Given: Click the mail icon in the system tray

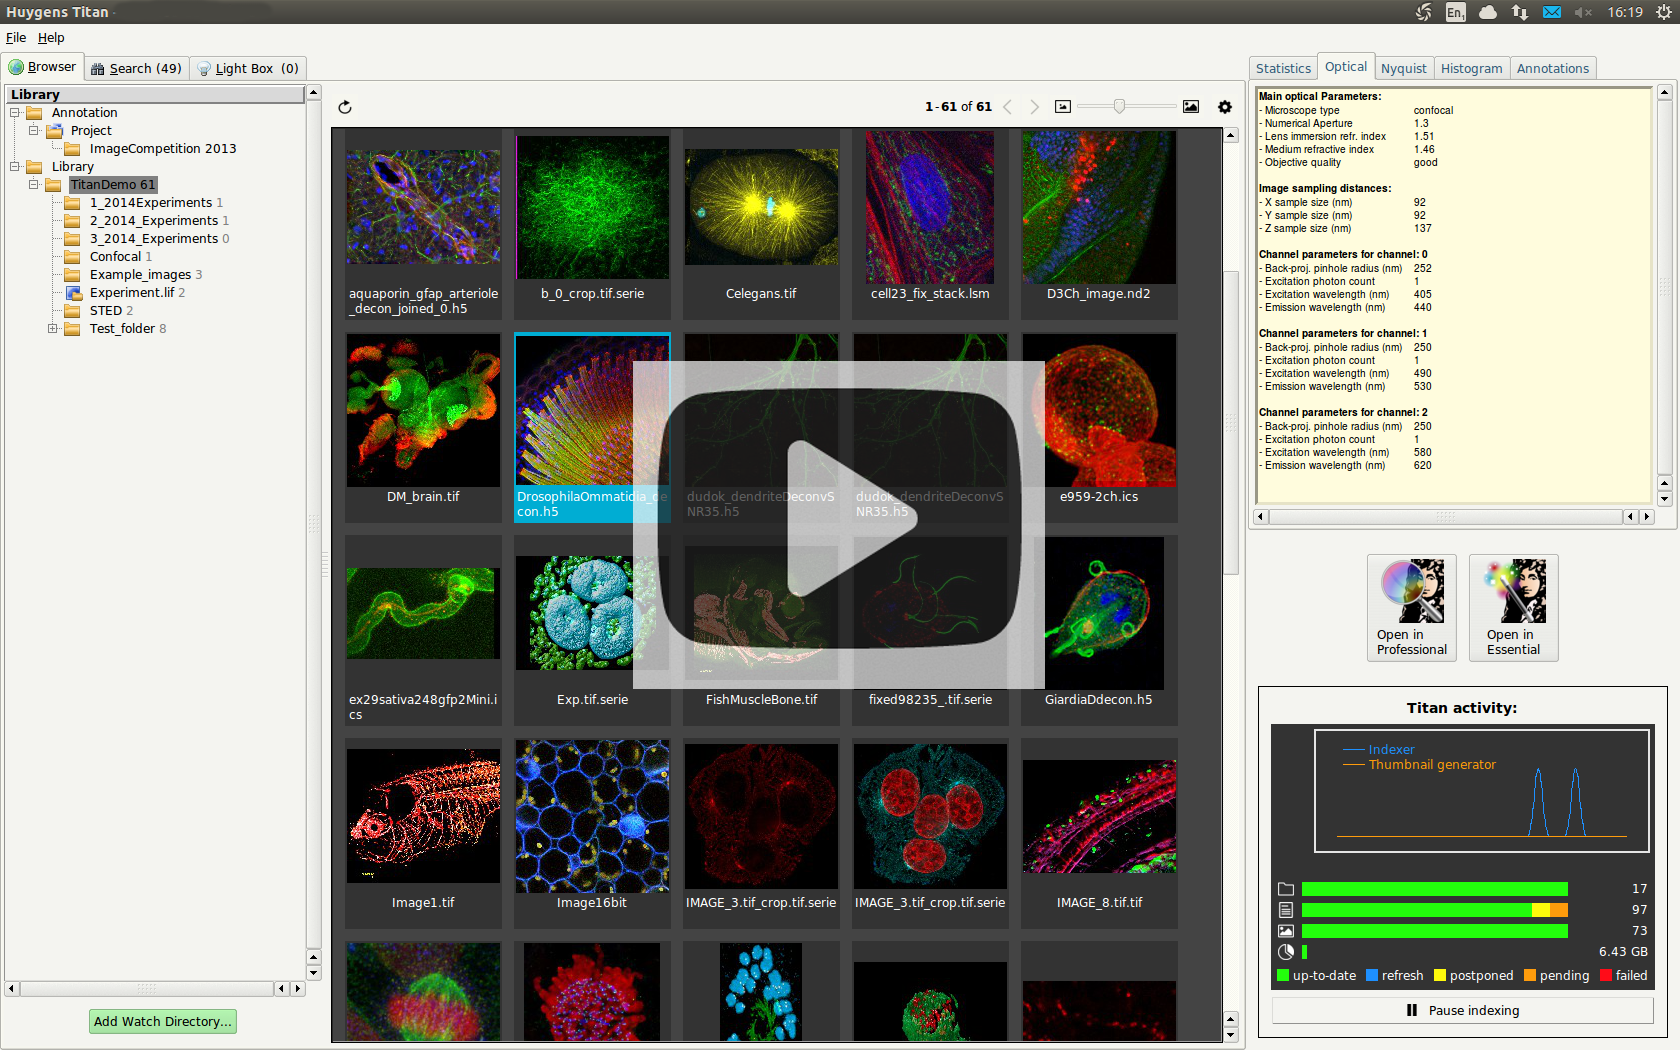Looking at the screenshot, I should tap(1551, 12).
